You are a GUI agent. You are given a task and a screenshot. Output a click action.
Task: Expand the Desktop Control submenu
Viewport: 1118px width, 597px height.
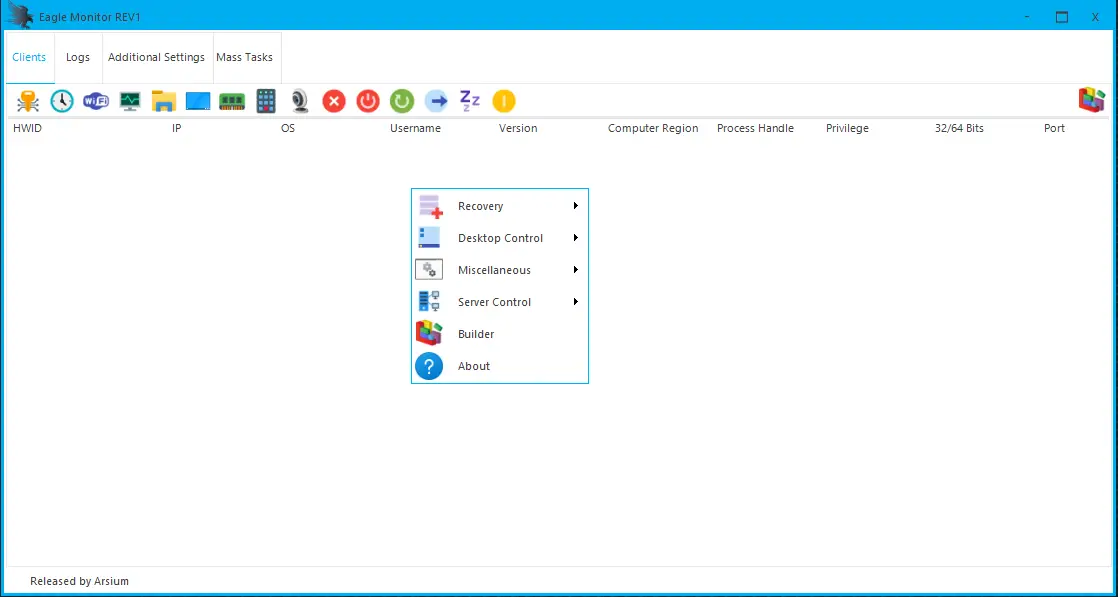(x=499, y=238)
